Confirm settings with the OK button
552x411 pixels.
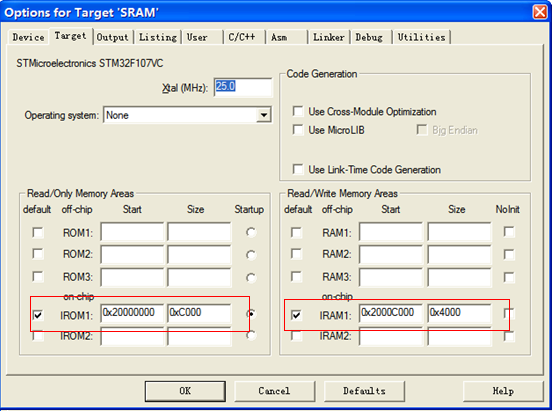185,391
